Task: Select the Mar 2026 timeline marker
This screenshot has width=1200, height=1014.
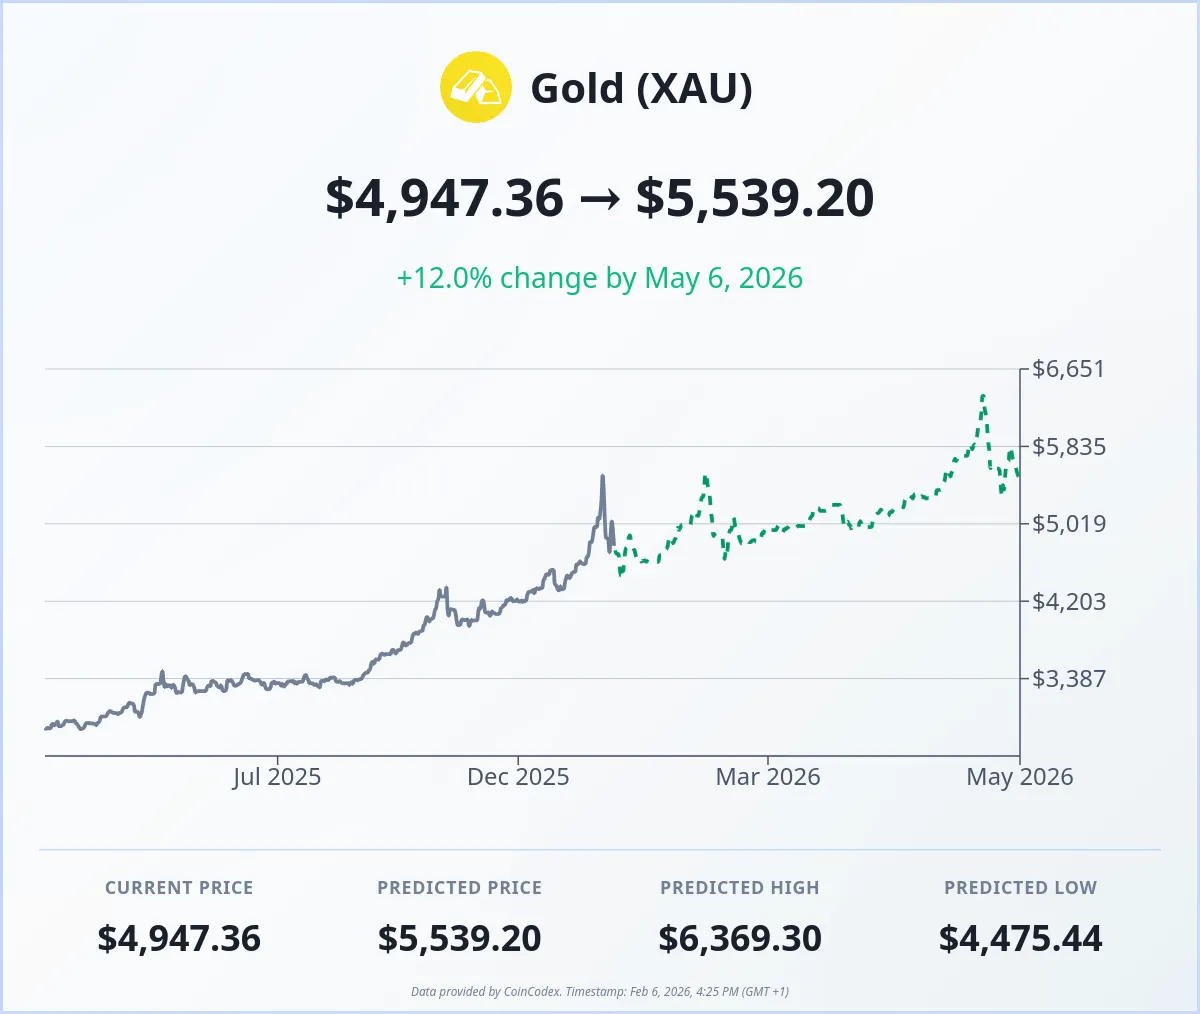Action: [x=768, y=777]
